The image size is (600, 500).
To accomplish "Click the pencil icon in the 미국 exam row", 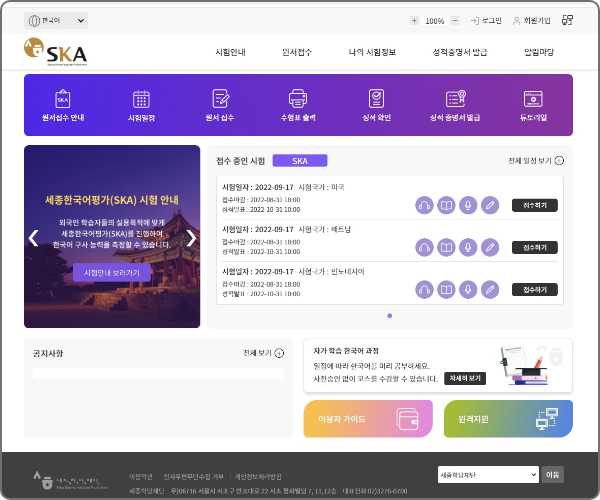I will click(x=490, y=205).
